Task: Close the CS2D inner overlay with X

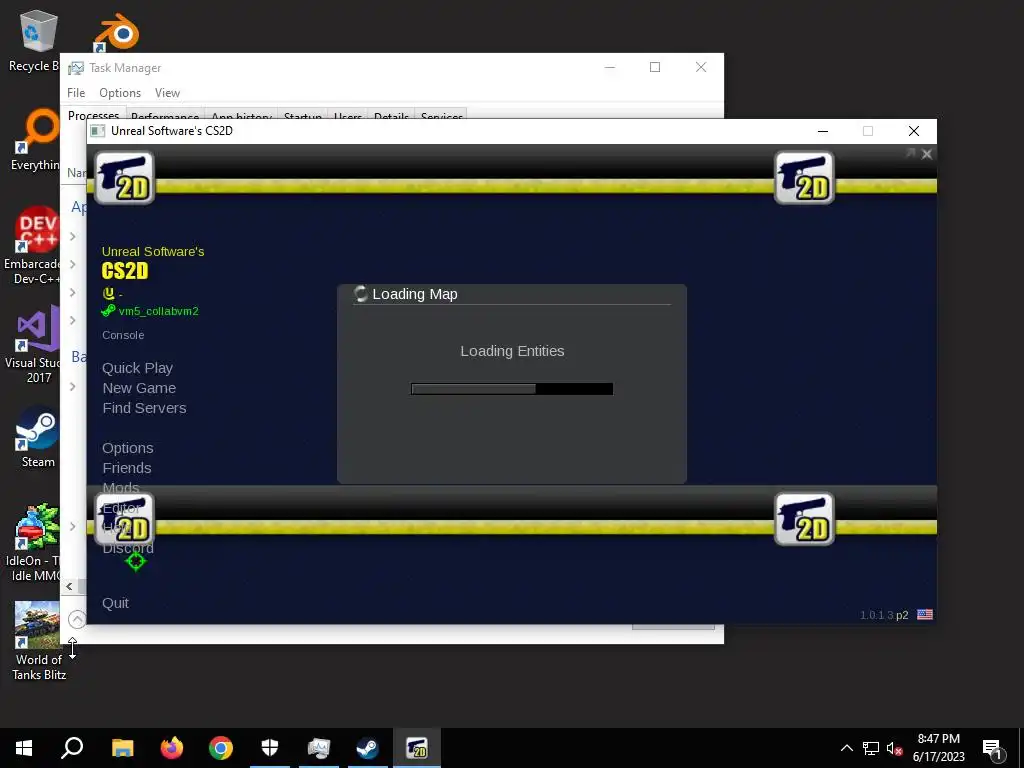Action: 927,154
